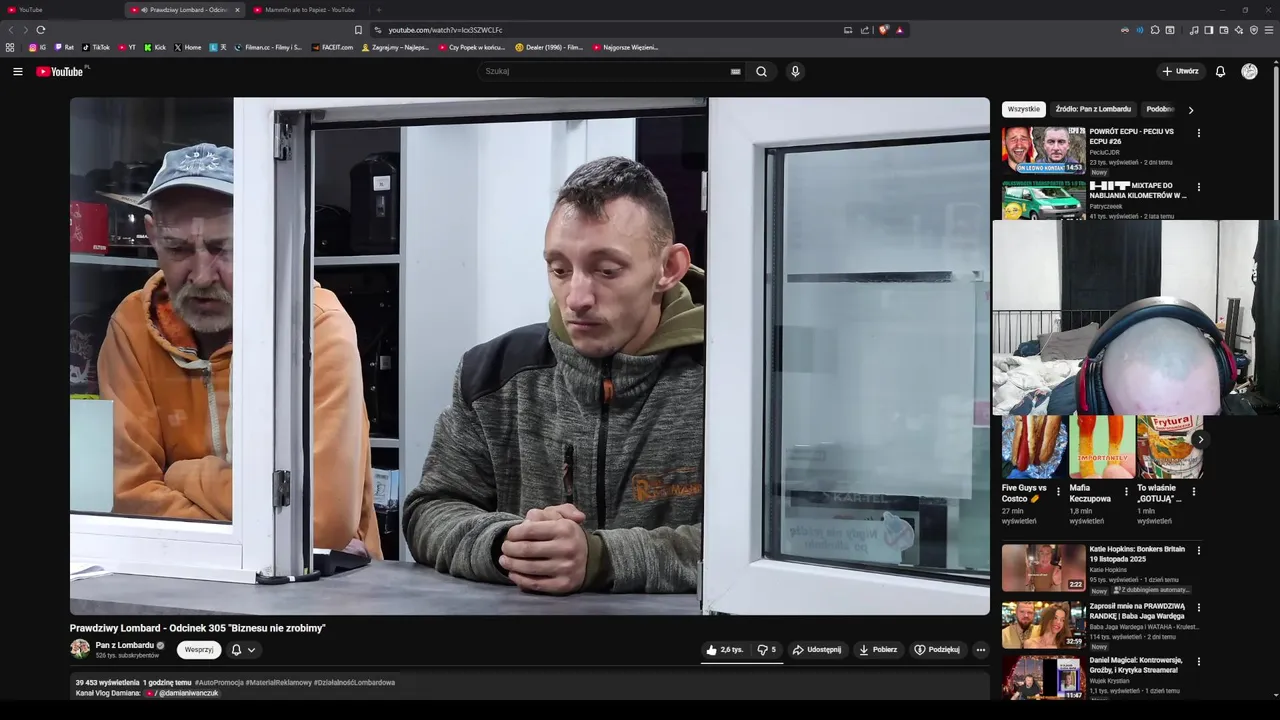Screen dimensions: 1280x720
Task: Click the Wesprzyj button
Action: pos(199,650)
